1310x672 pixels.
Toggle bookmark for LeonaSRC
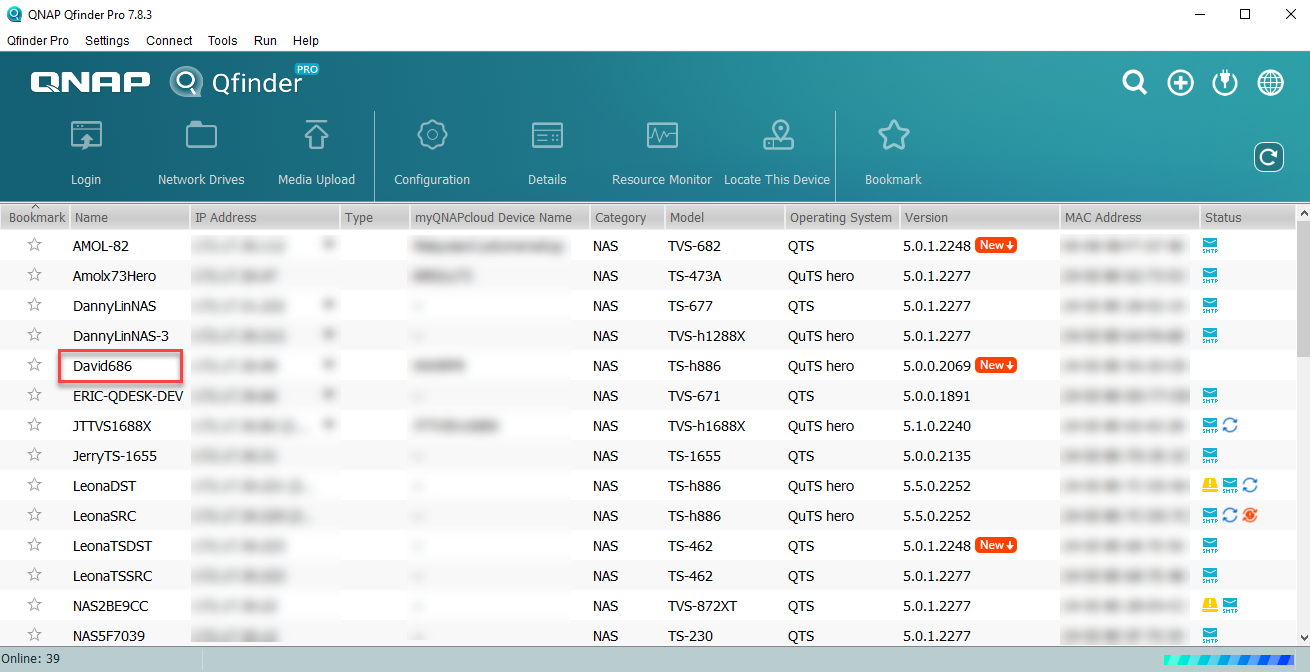(35, 515)
